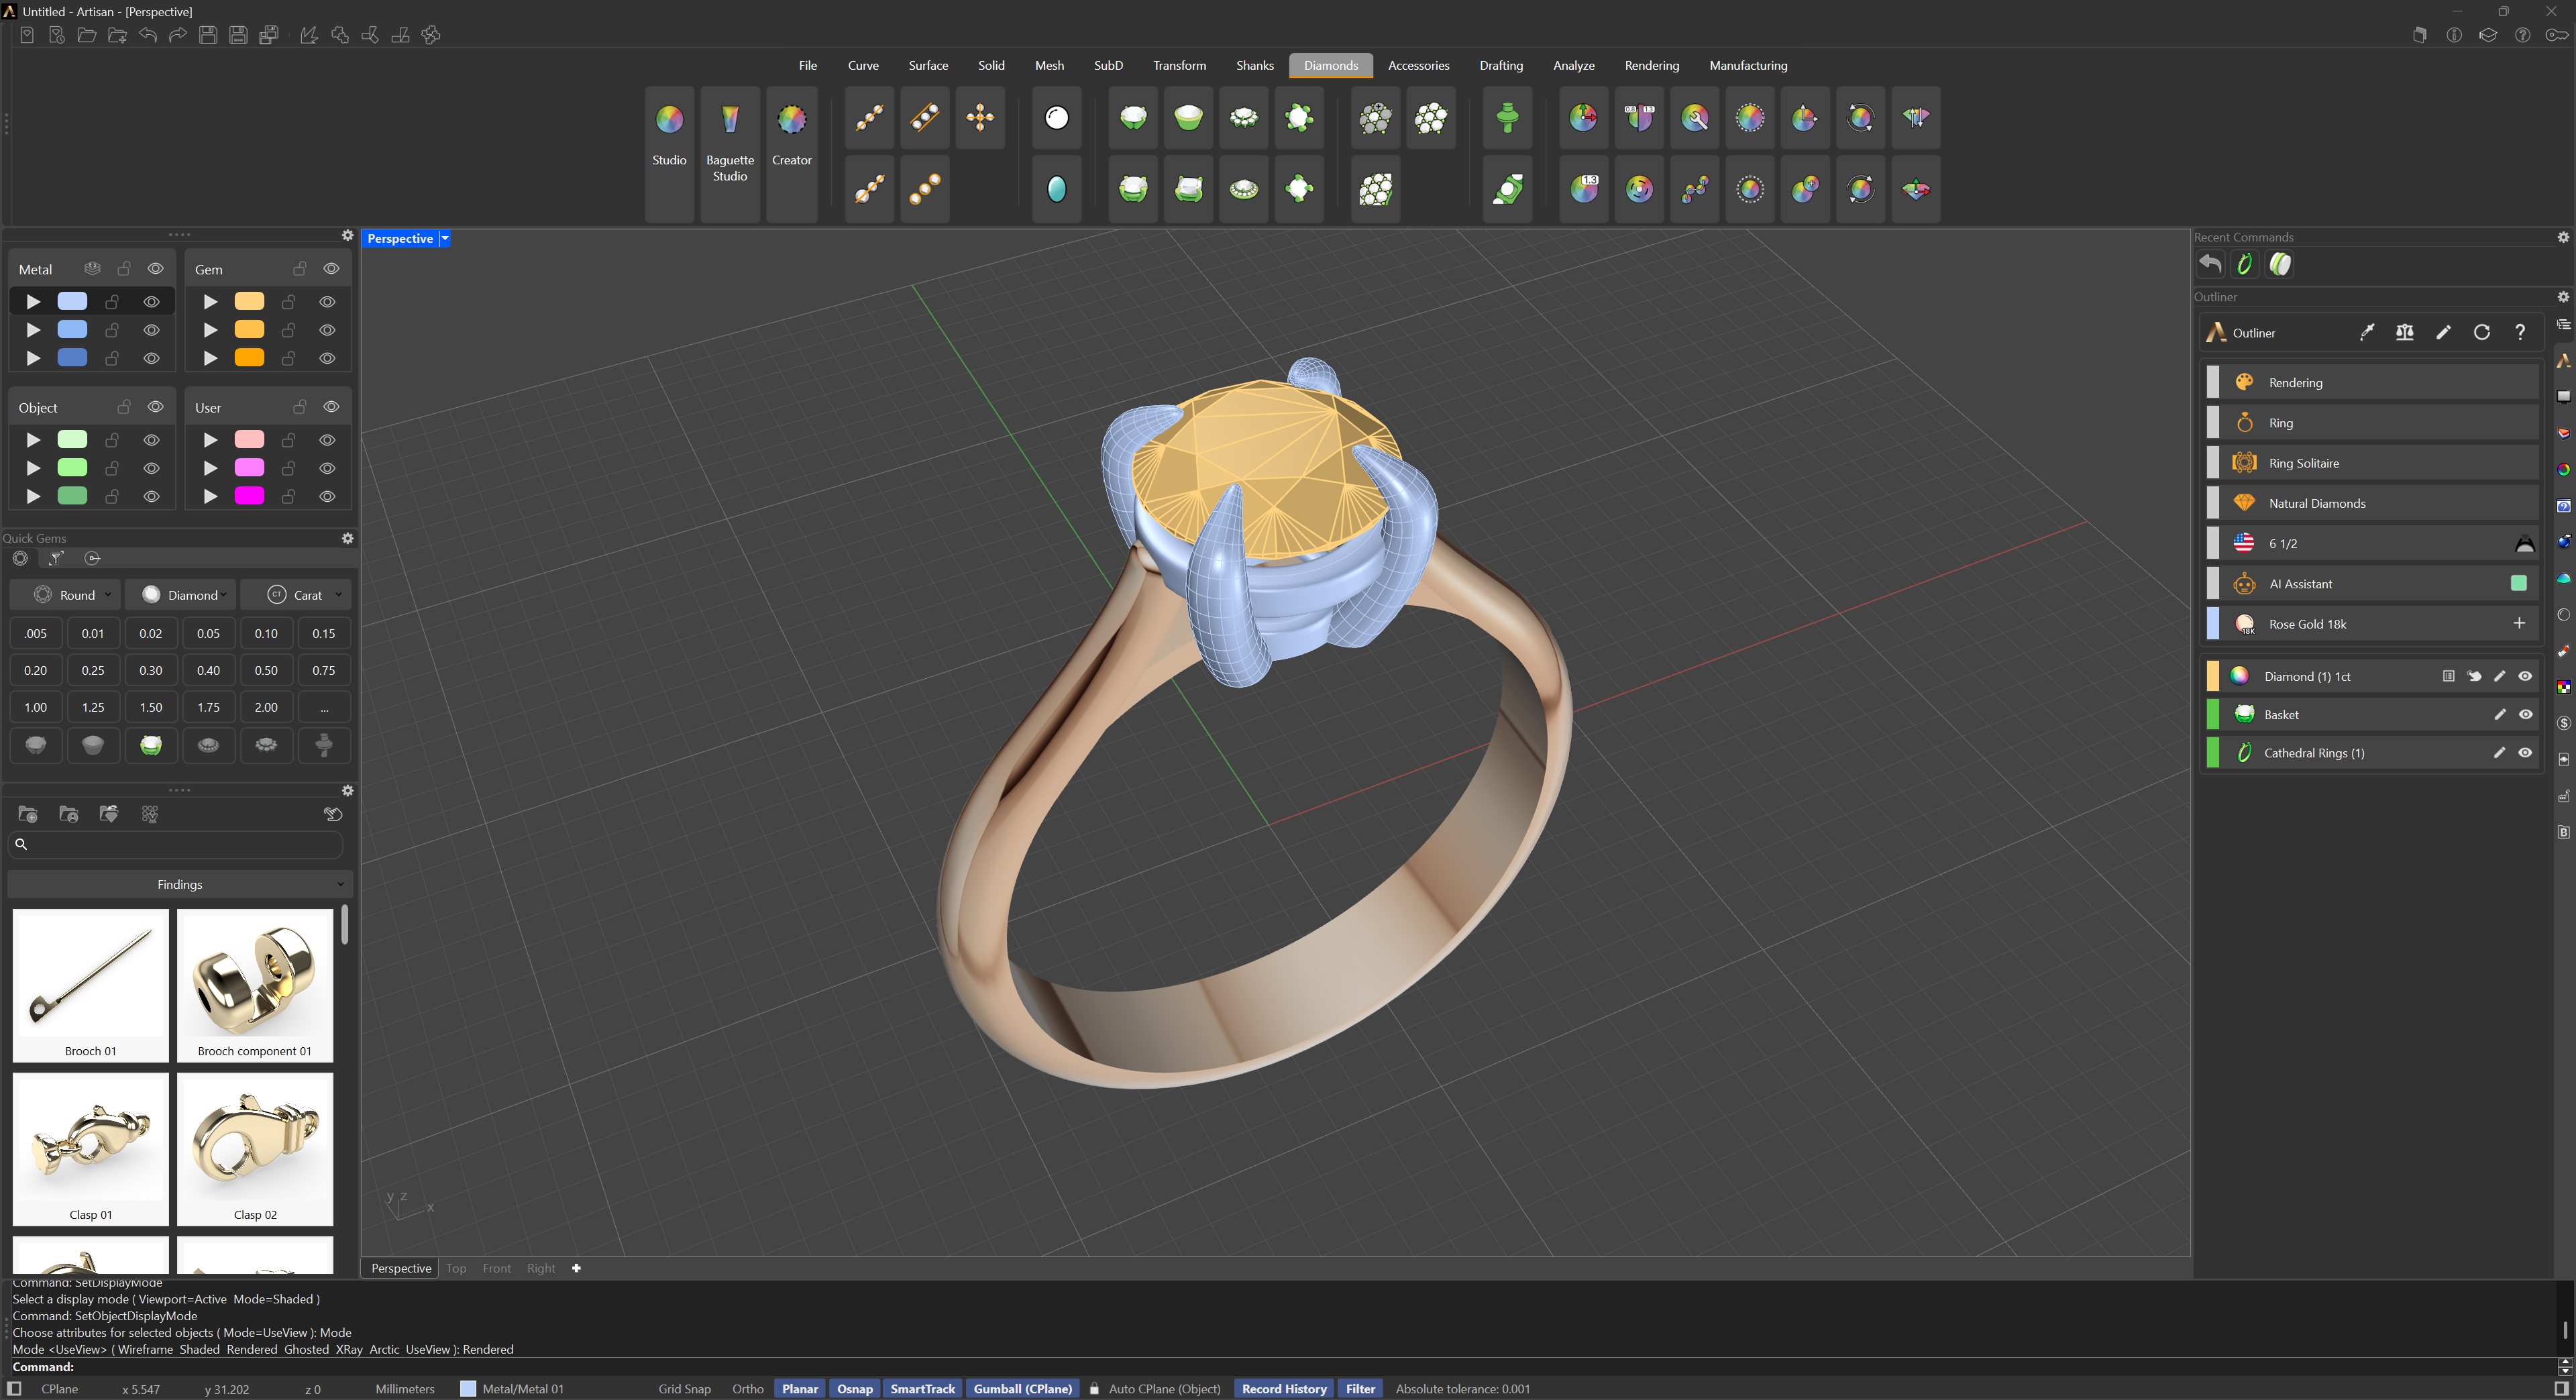Toggle visibility of the Metal layer group
2576x1400 pixels.
pos(156,269)
